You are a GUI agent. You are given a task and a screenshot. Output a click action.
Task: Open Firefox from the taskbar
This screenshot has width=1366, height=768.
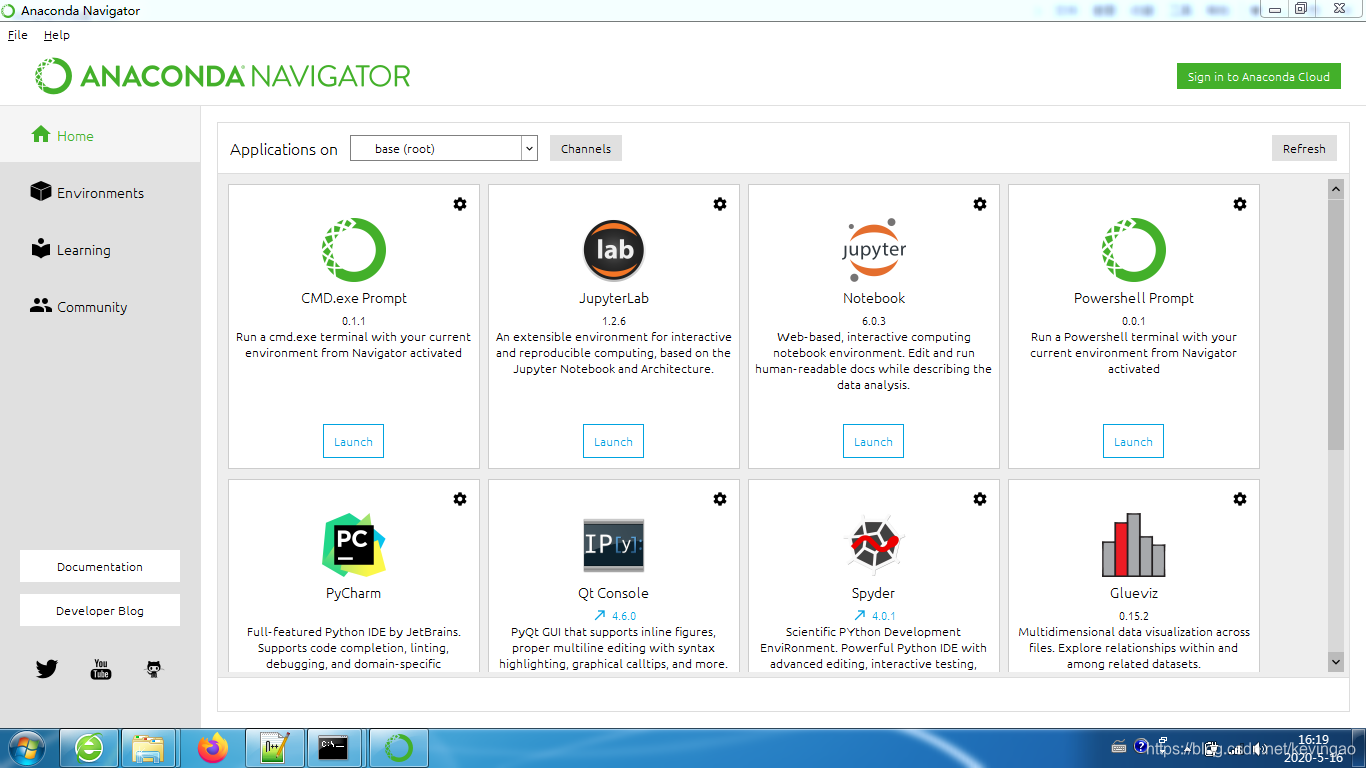pyautogui.click(x=213, y=747)
